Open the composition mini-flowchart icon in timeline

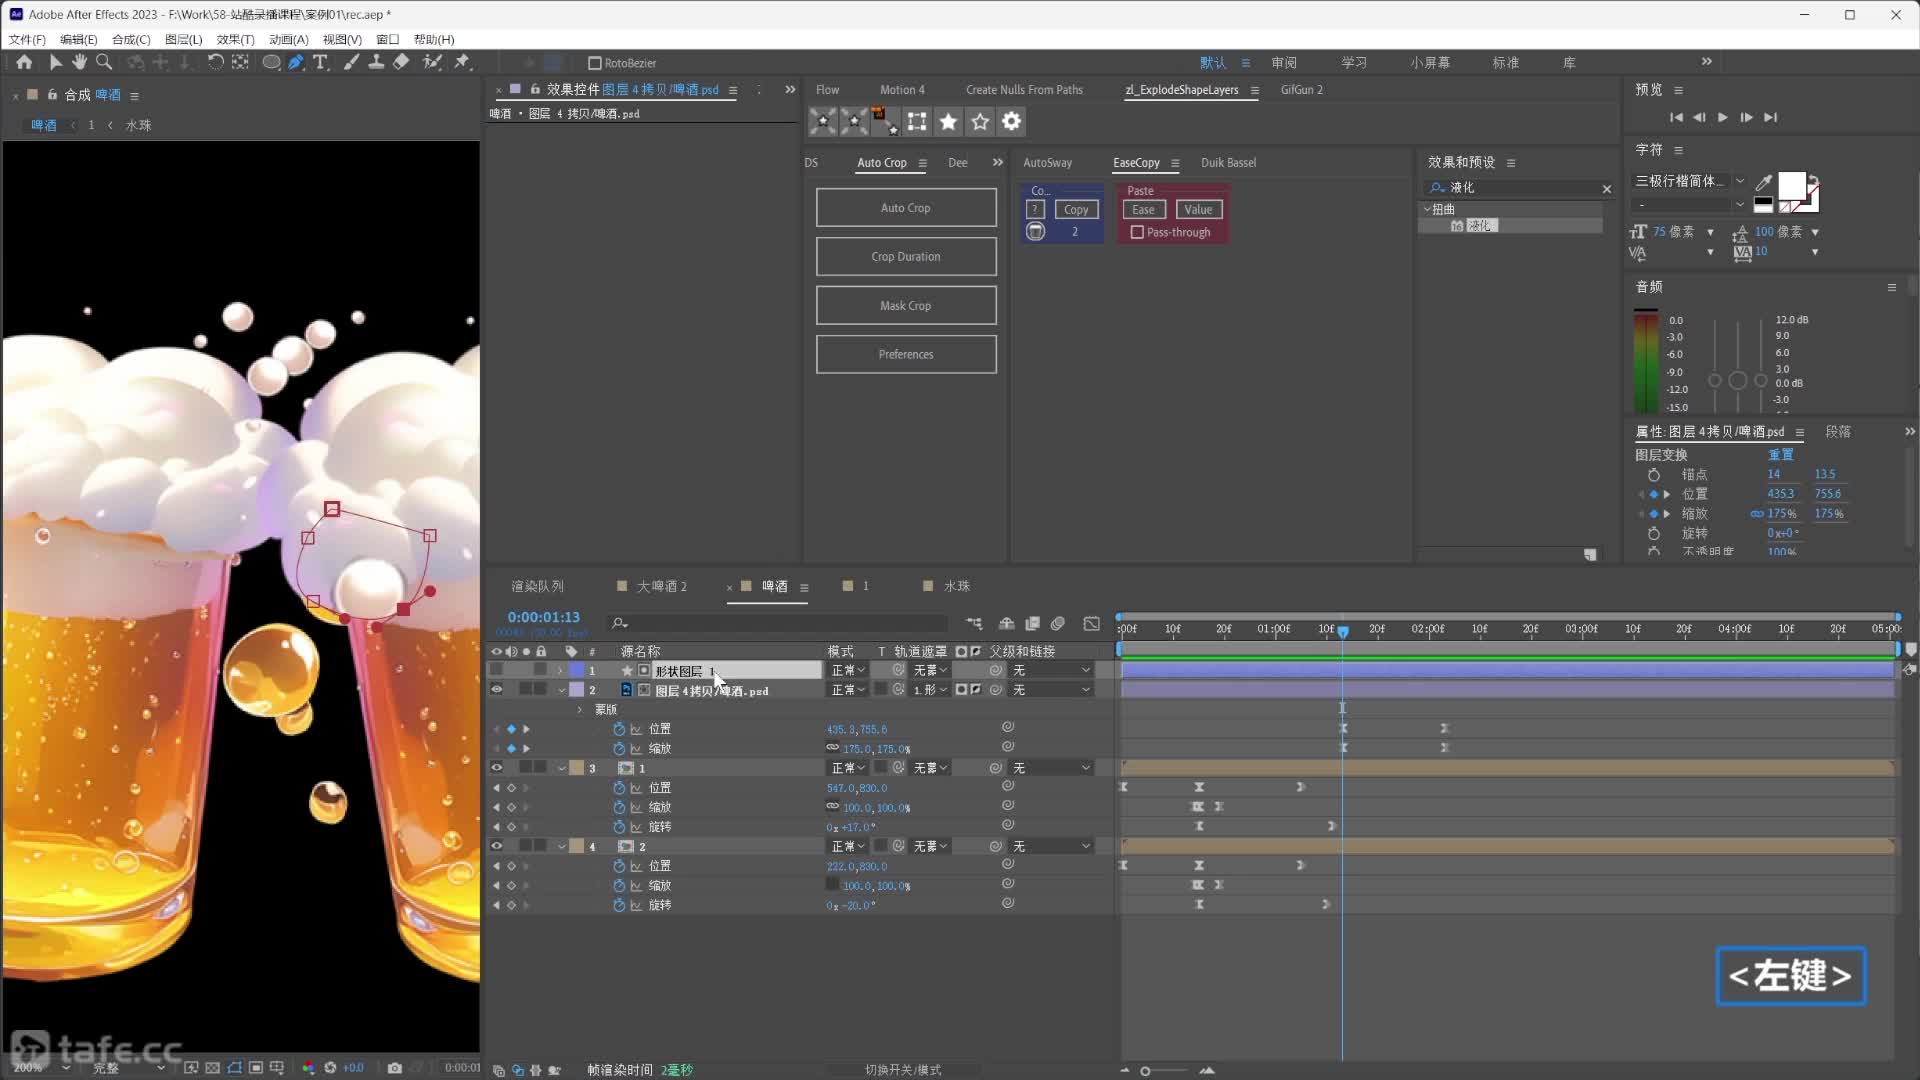pyautogui.click(x=974, y=623)
